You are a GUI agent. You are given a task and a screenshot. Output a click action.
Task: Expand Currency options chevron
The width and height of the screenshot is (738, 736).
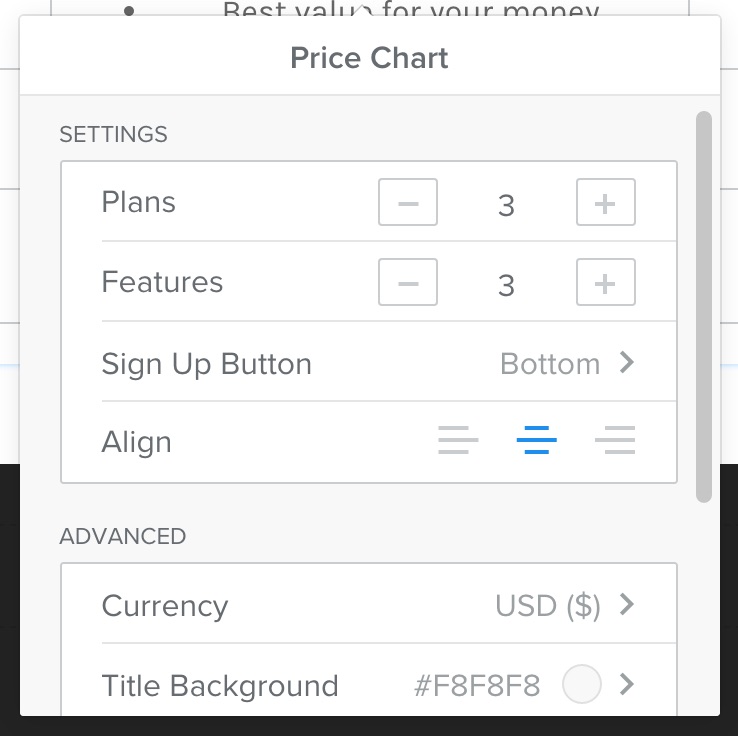[627, 604]
